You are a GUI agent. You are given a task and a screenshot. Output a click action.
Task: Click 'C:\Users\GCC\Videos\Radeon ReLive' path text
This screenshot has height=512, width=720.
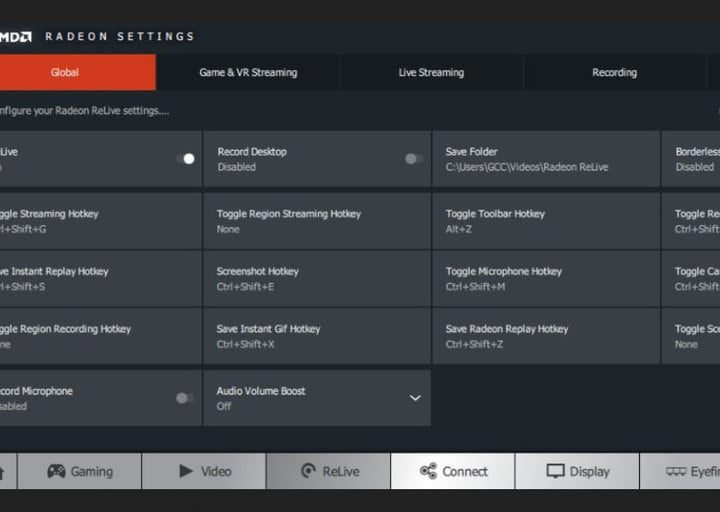[x=527, y=167]
